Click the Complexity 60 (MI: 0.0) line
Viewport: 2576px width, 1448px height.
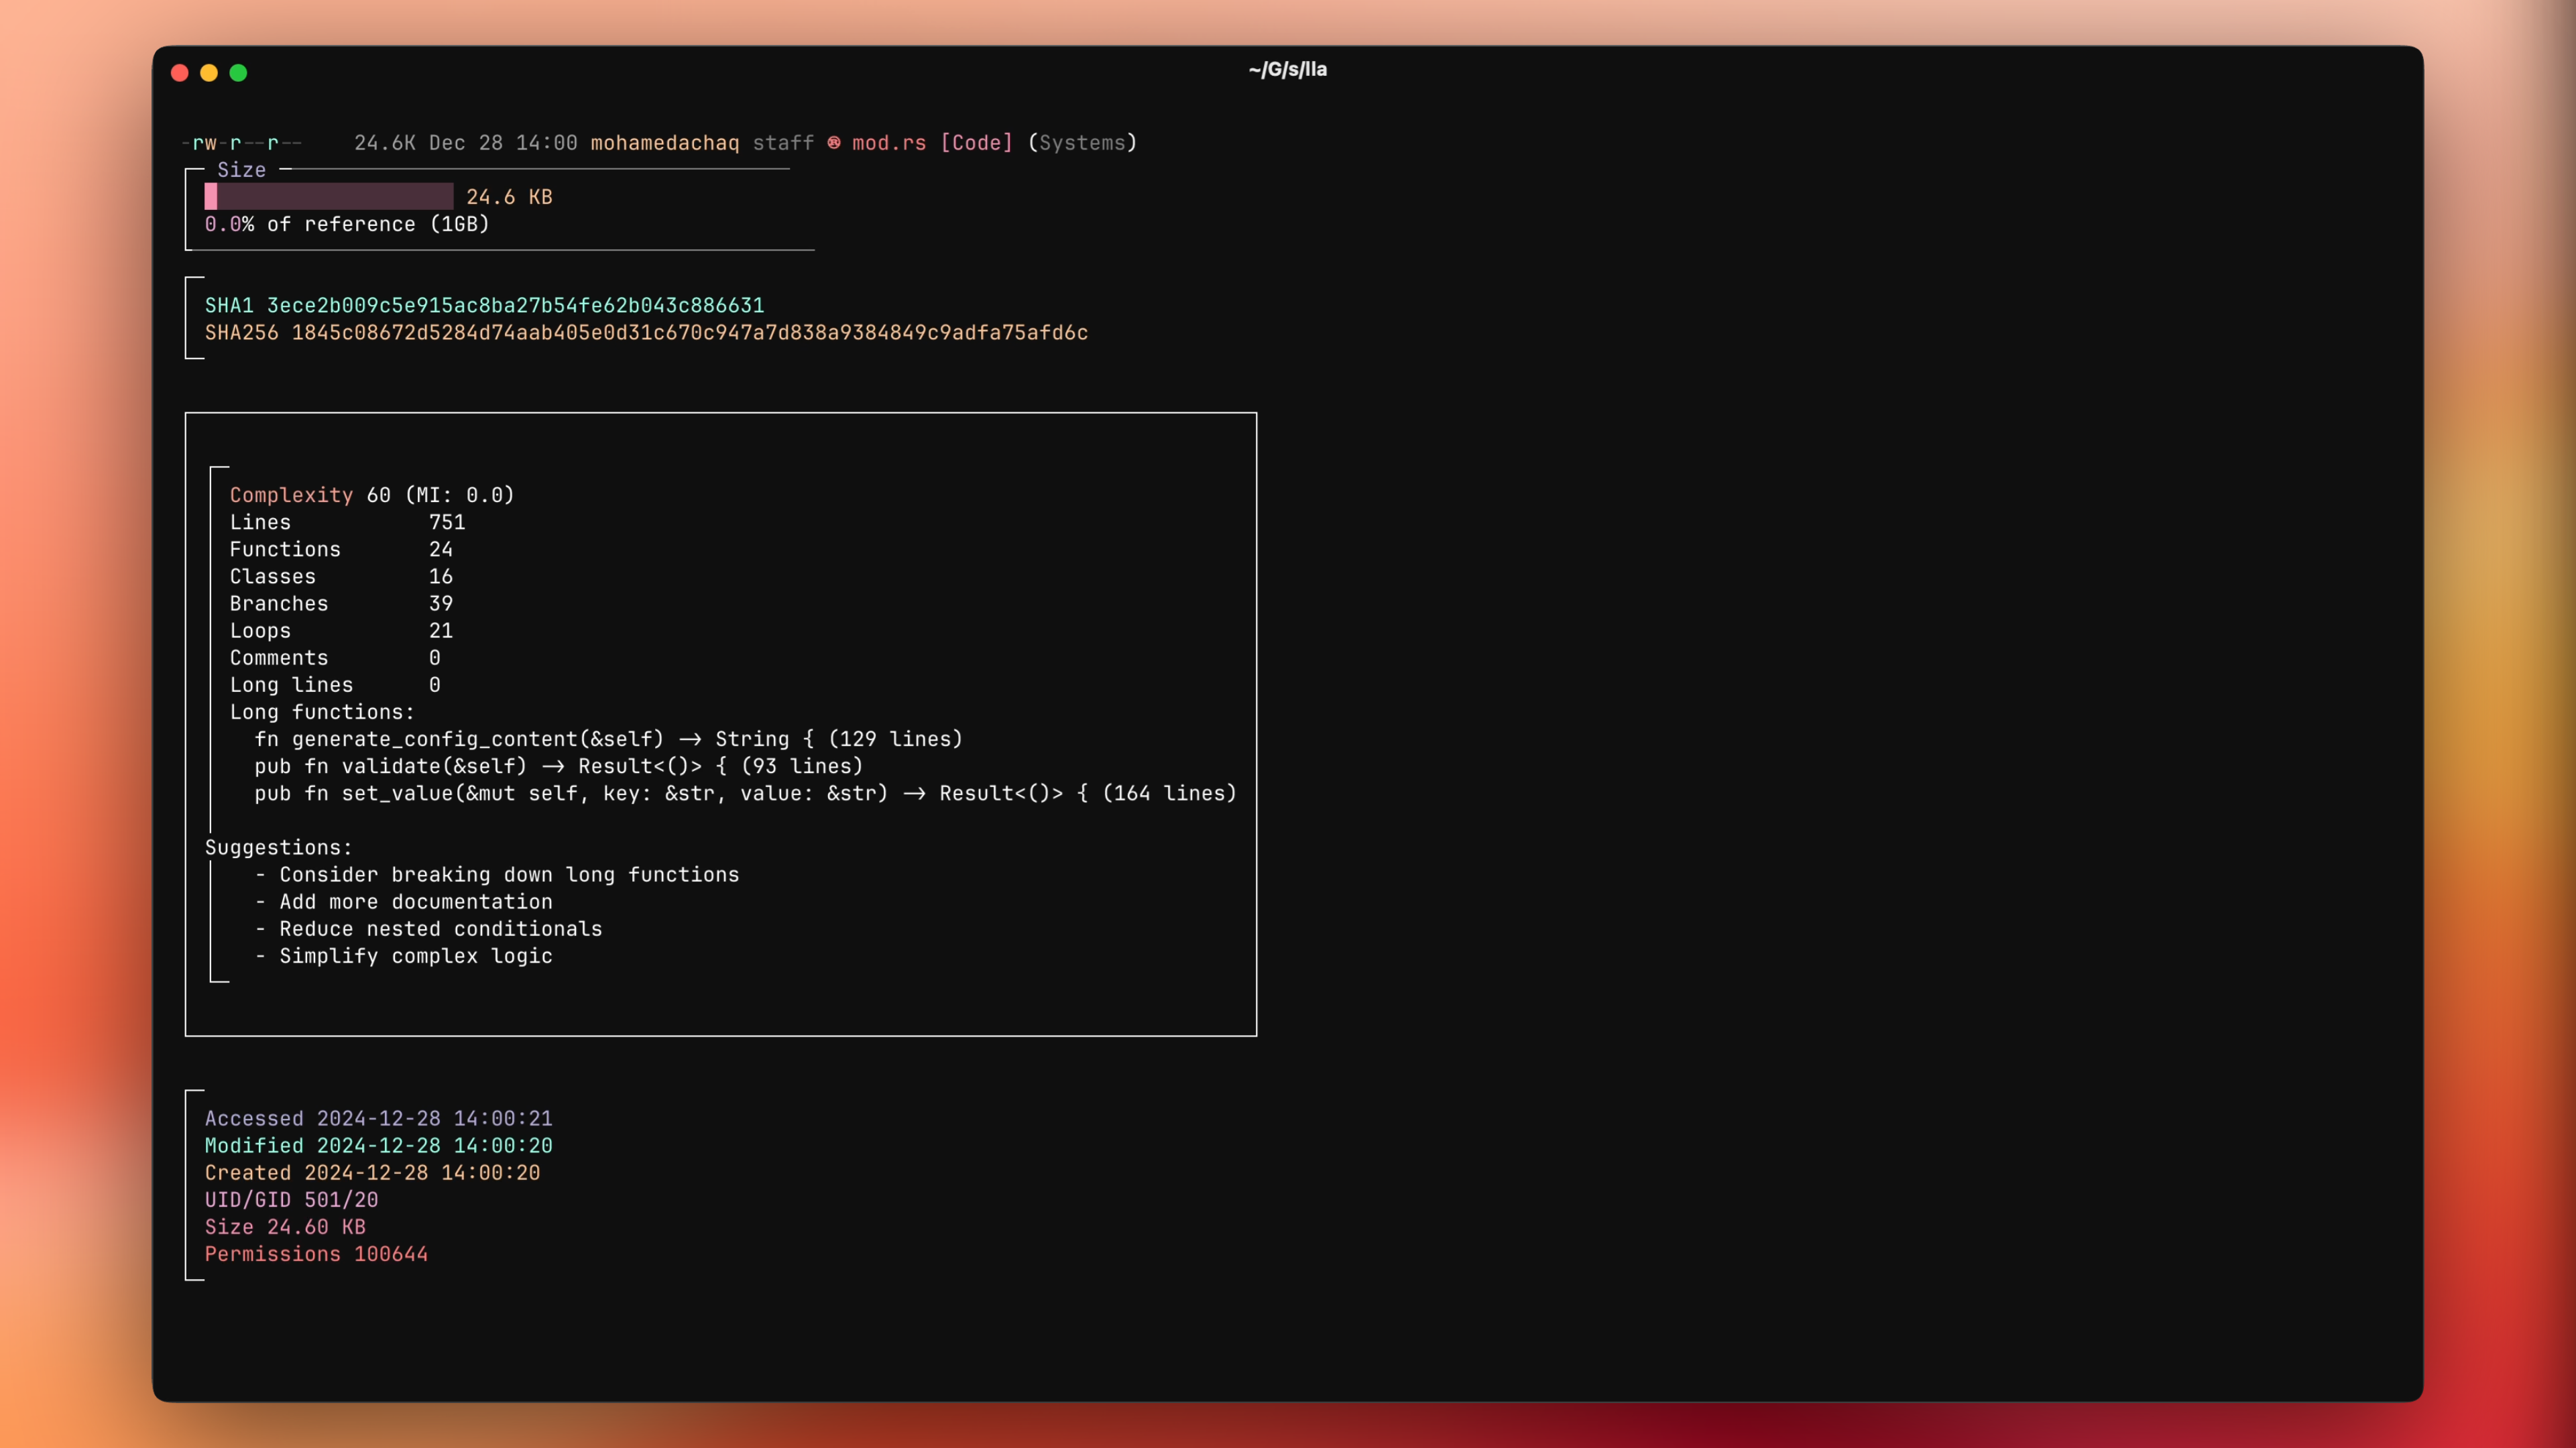[372, 495]
